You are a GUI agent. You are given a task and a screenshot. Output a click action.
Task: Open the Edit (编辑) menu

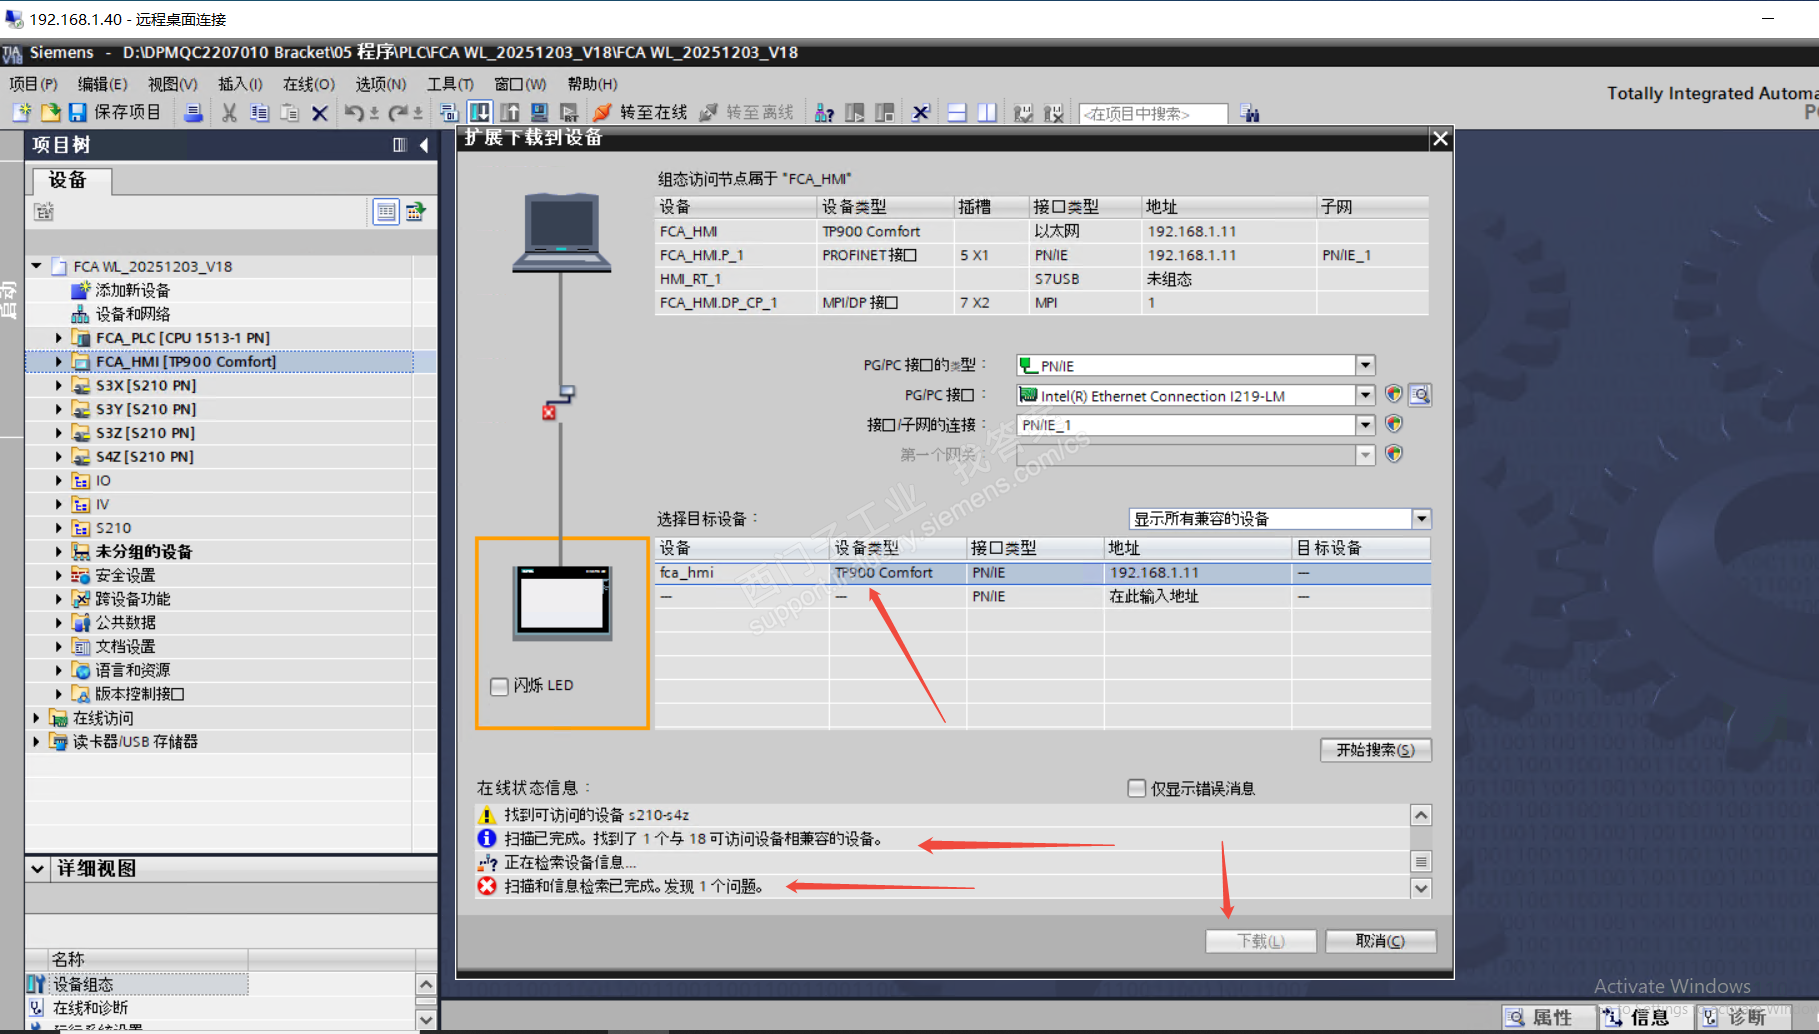[x=102, y=84]
